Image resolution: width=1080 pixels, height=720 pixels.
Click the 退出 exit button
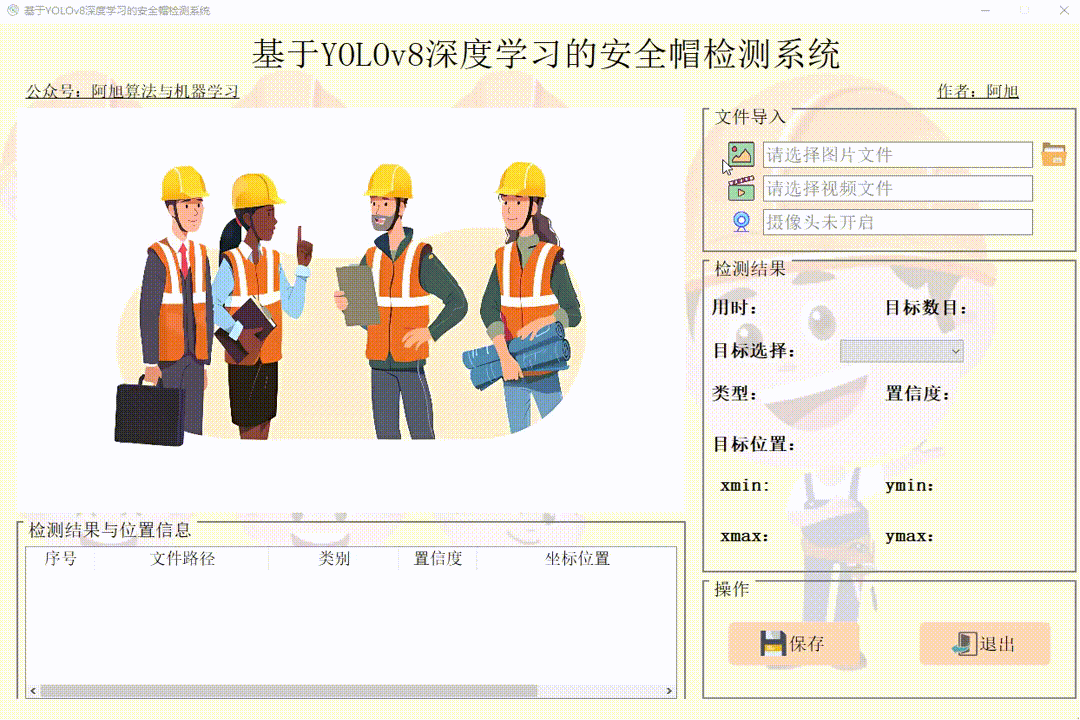pos(985,644)
